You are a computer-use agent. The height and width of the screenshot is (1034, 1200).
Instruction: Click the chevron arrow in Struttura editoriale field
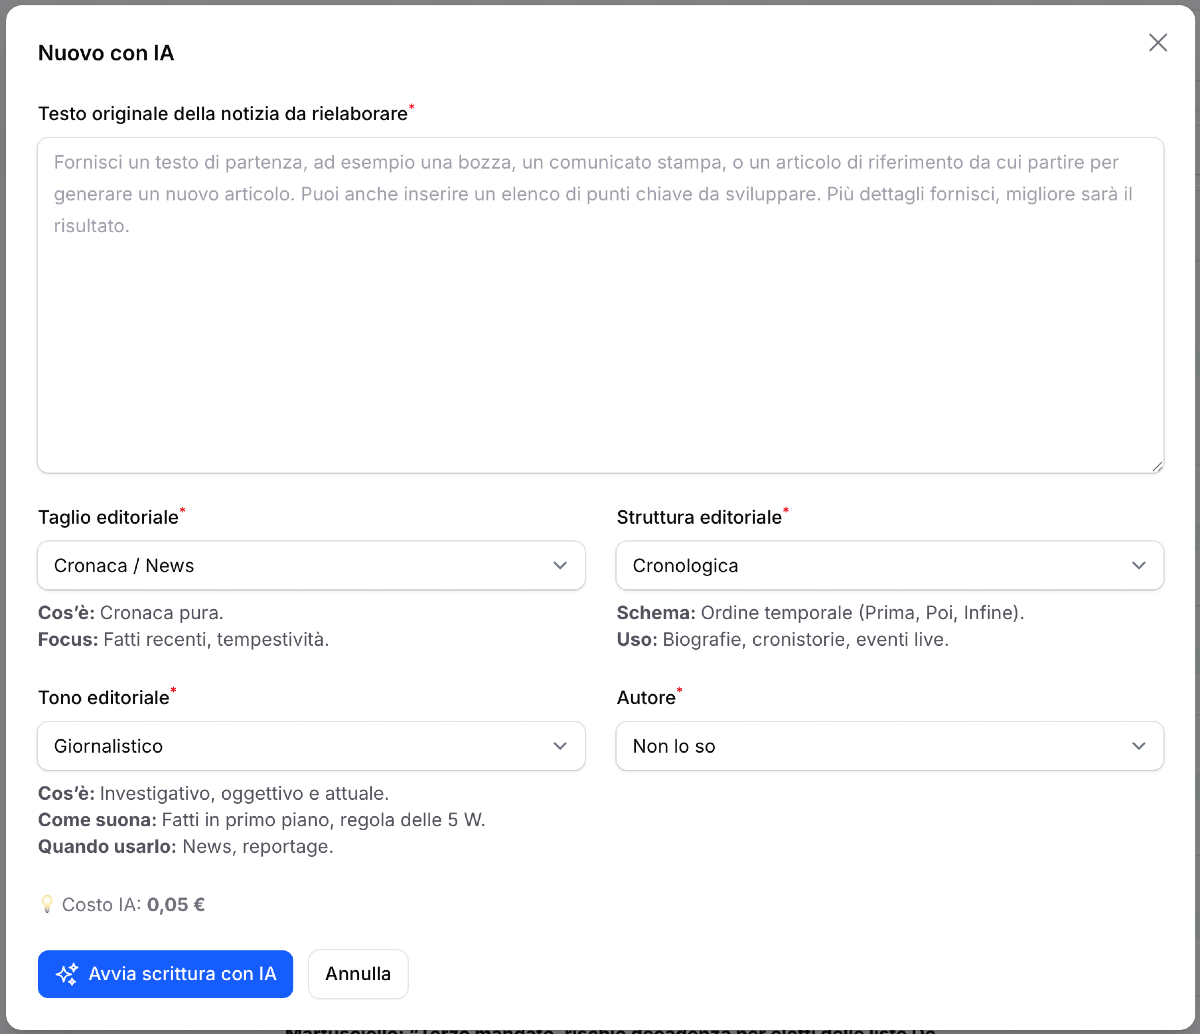[1139, 566]
